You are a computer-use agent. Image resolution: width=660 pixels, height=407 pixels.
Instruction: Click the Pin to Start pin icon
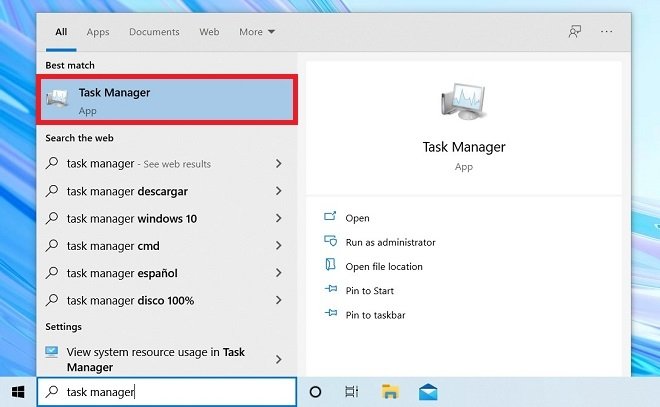click(x=331, y=289)
